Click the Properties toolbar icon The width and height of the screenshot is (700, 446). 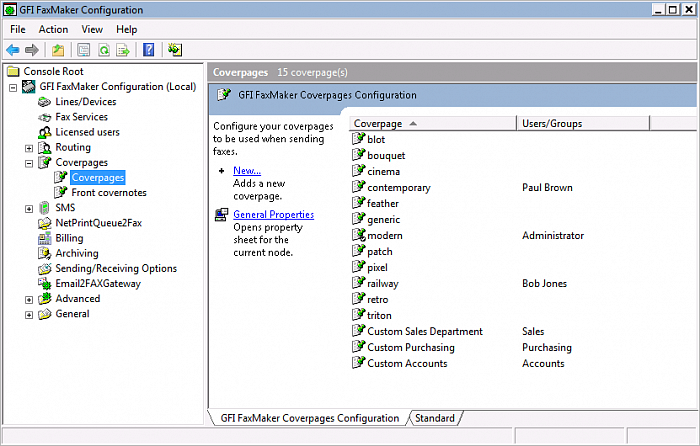click(x=84, y=49)
